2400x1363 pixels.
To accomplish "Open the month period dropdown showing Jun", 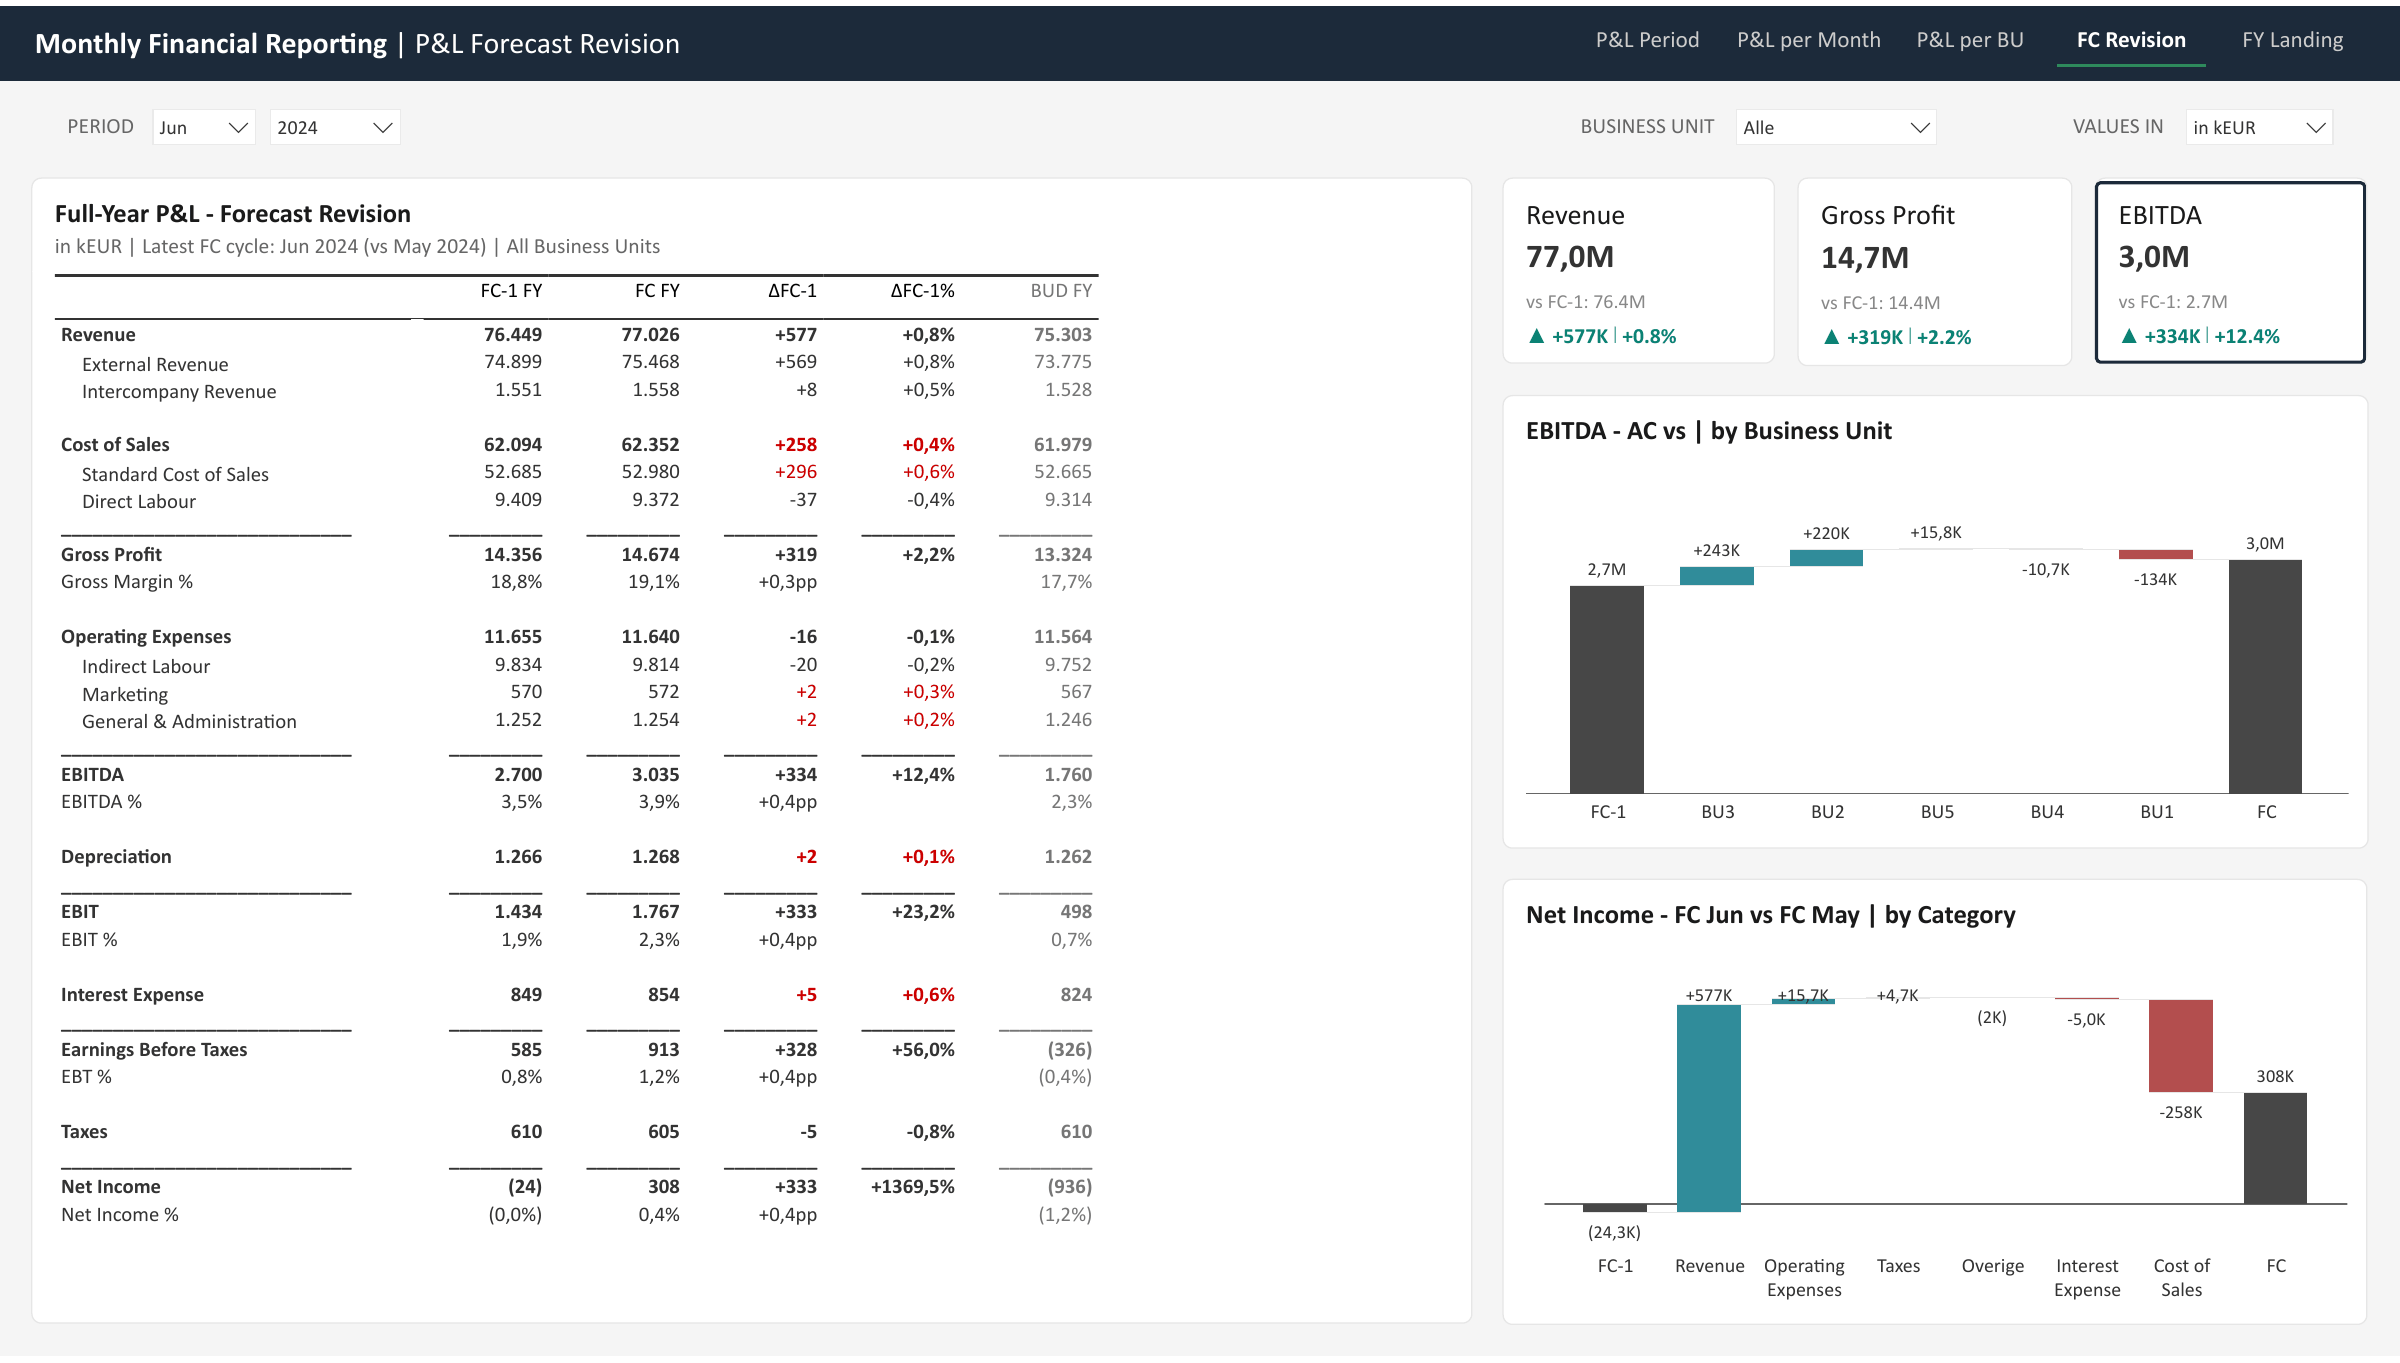I will pos(204,127).
